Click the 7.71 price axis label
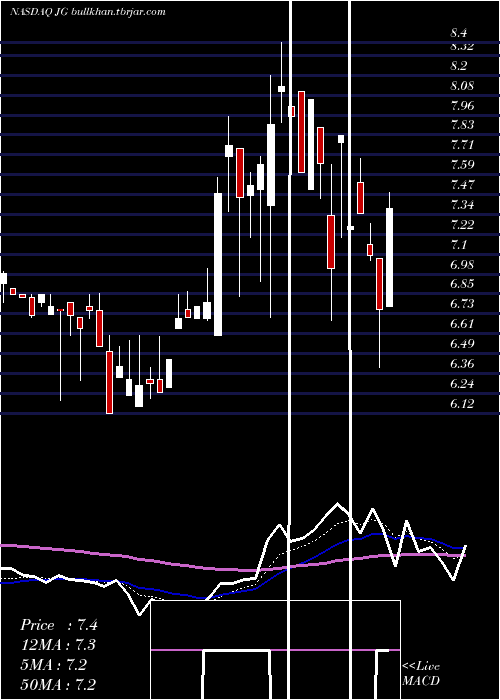Screen dimensions: 500x700 462,145
